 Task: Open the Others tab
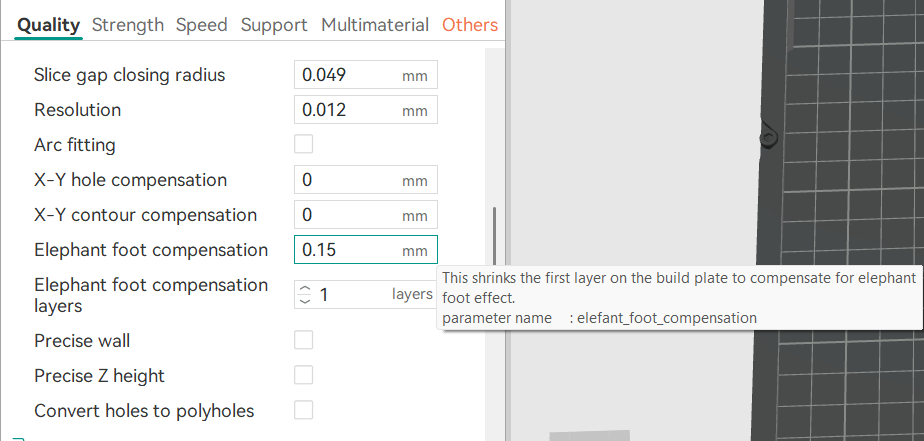[469, 25]
